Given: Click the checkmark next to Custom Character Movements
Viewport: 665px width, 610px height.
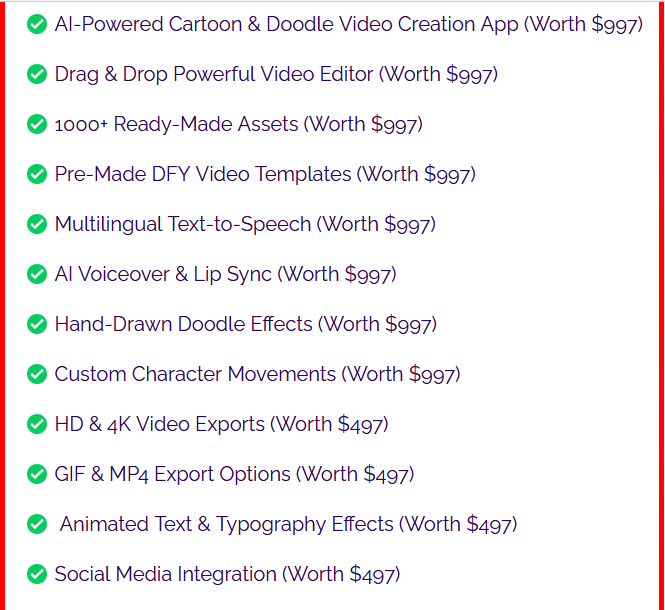Looking at the screenshot, I should tap(37, 374).
